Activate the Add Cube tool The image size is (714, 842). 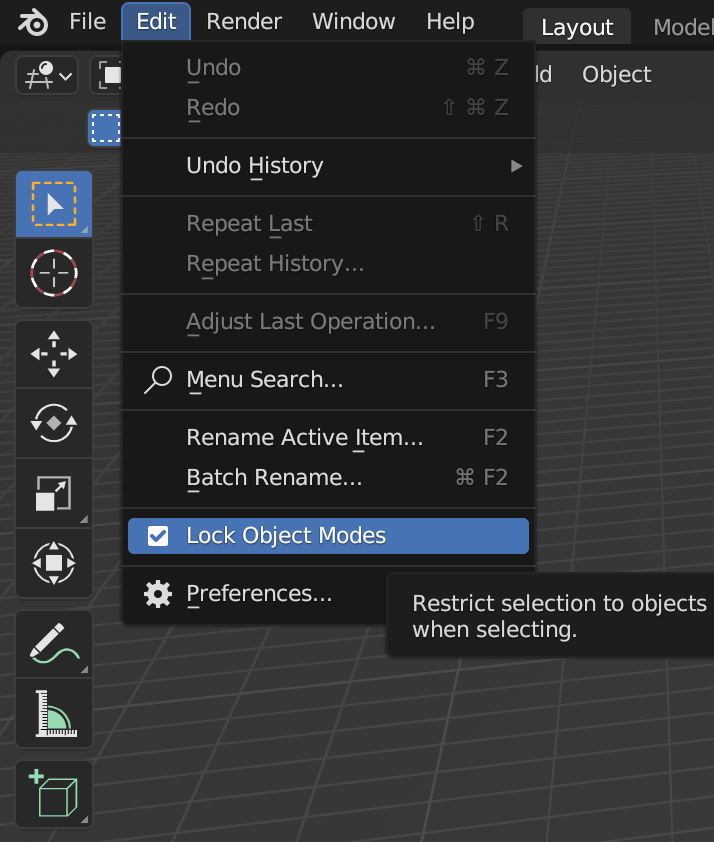click(x=53, y=793)
